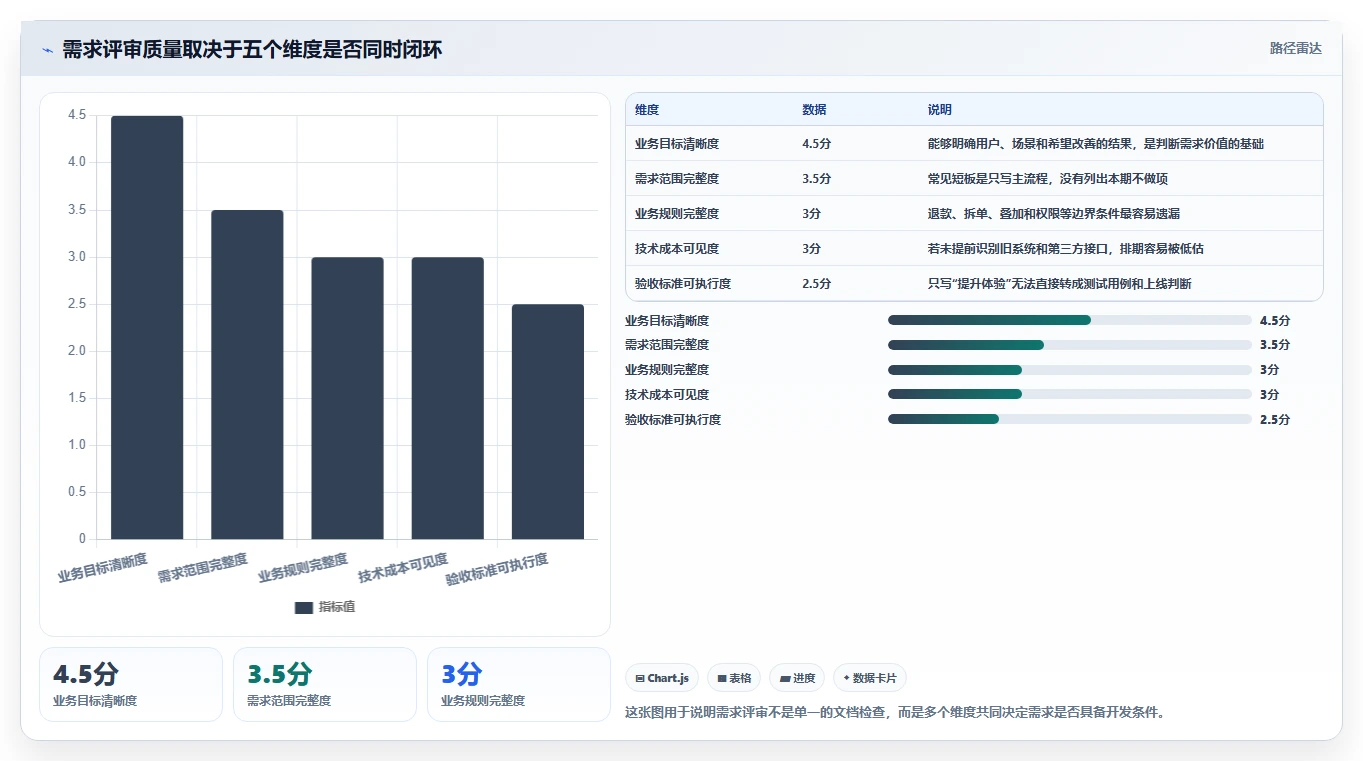1363x761 pixels.
Task: Click the 4.5分 progress bar for 业务目标清晰度
Action: pos(1070,320)
